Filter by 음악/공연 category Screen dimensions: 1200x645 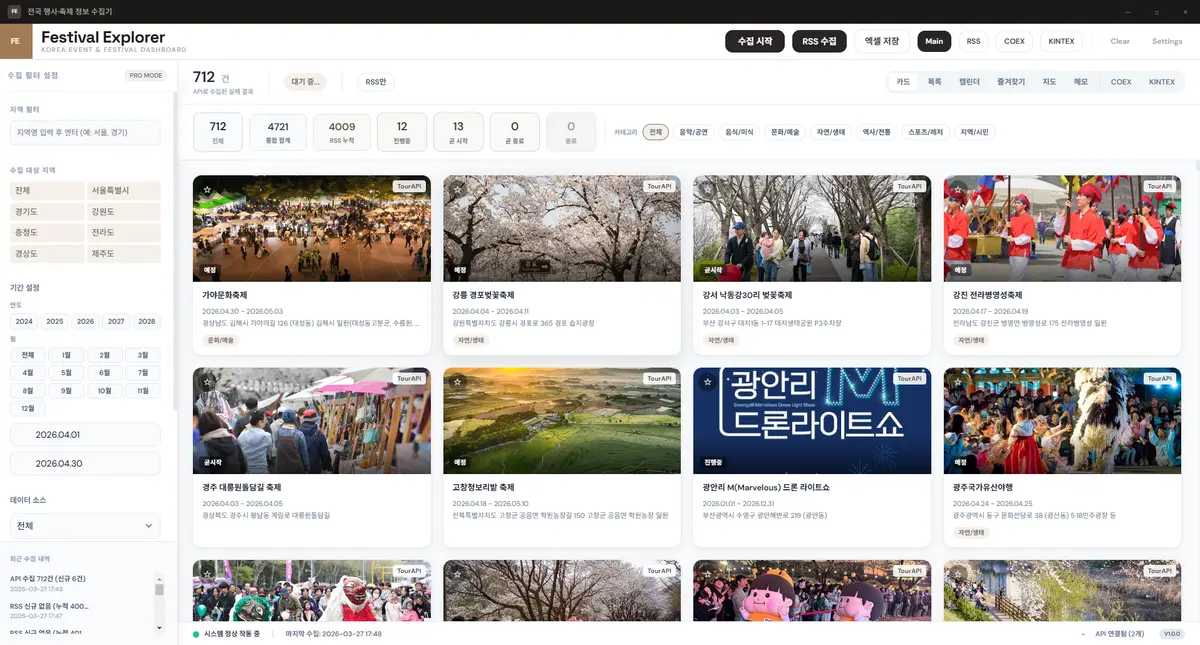click(x=694, y=132)
